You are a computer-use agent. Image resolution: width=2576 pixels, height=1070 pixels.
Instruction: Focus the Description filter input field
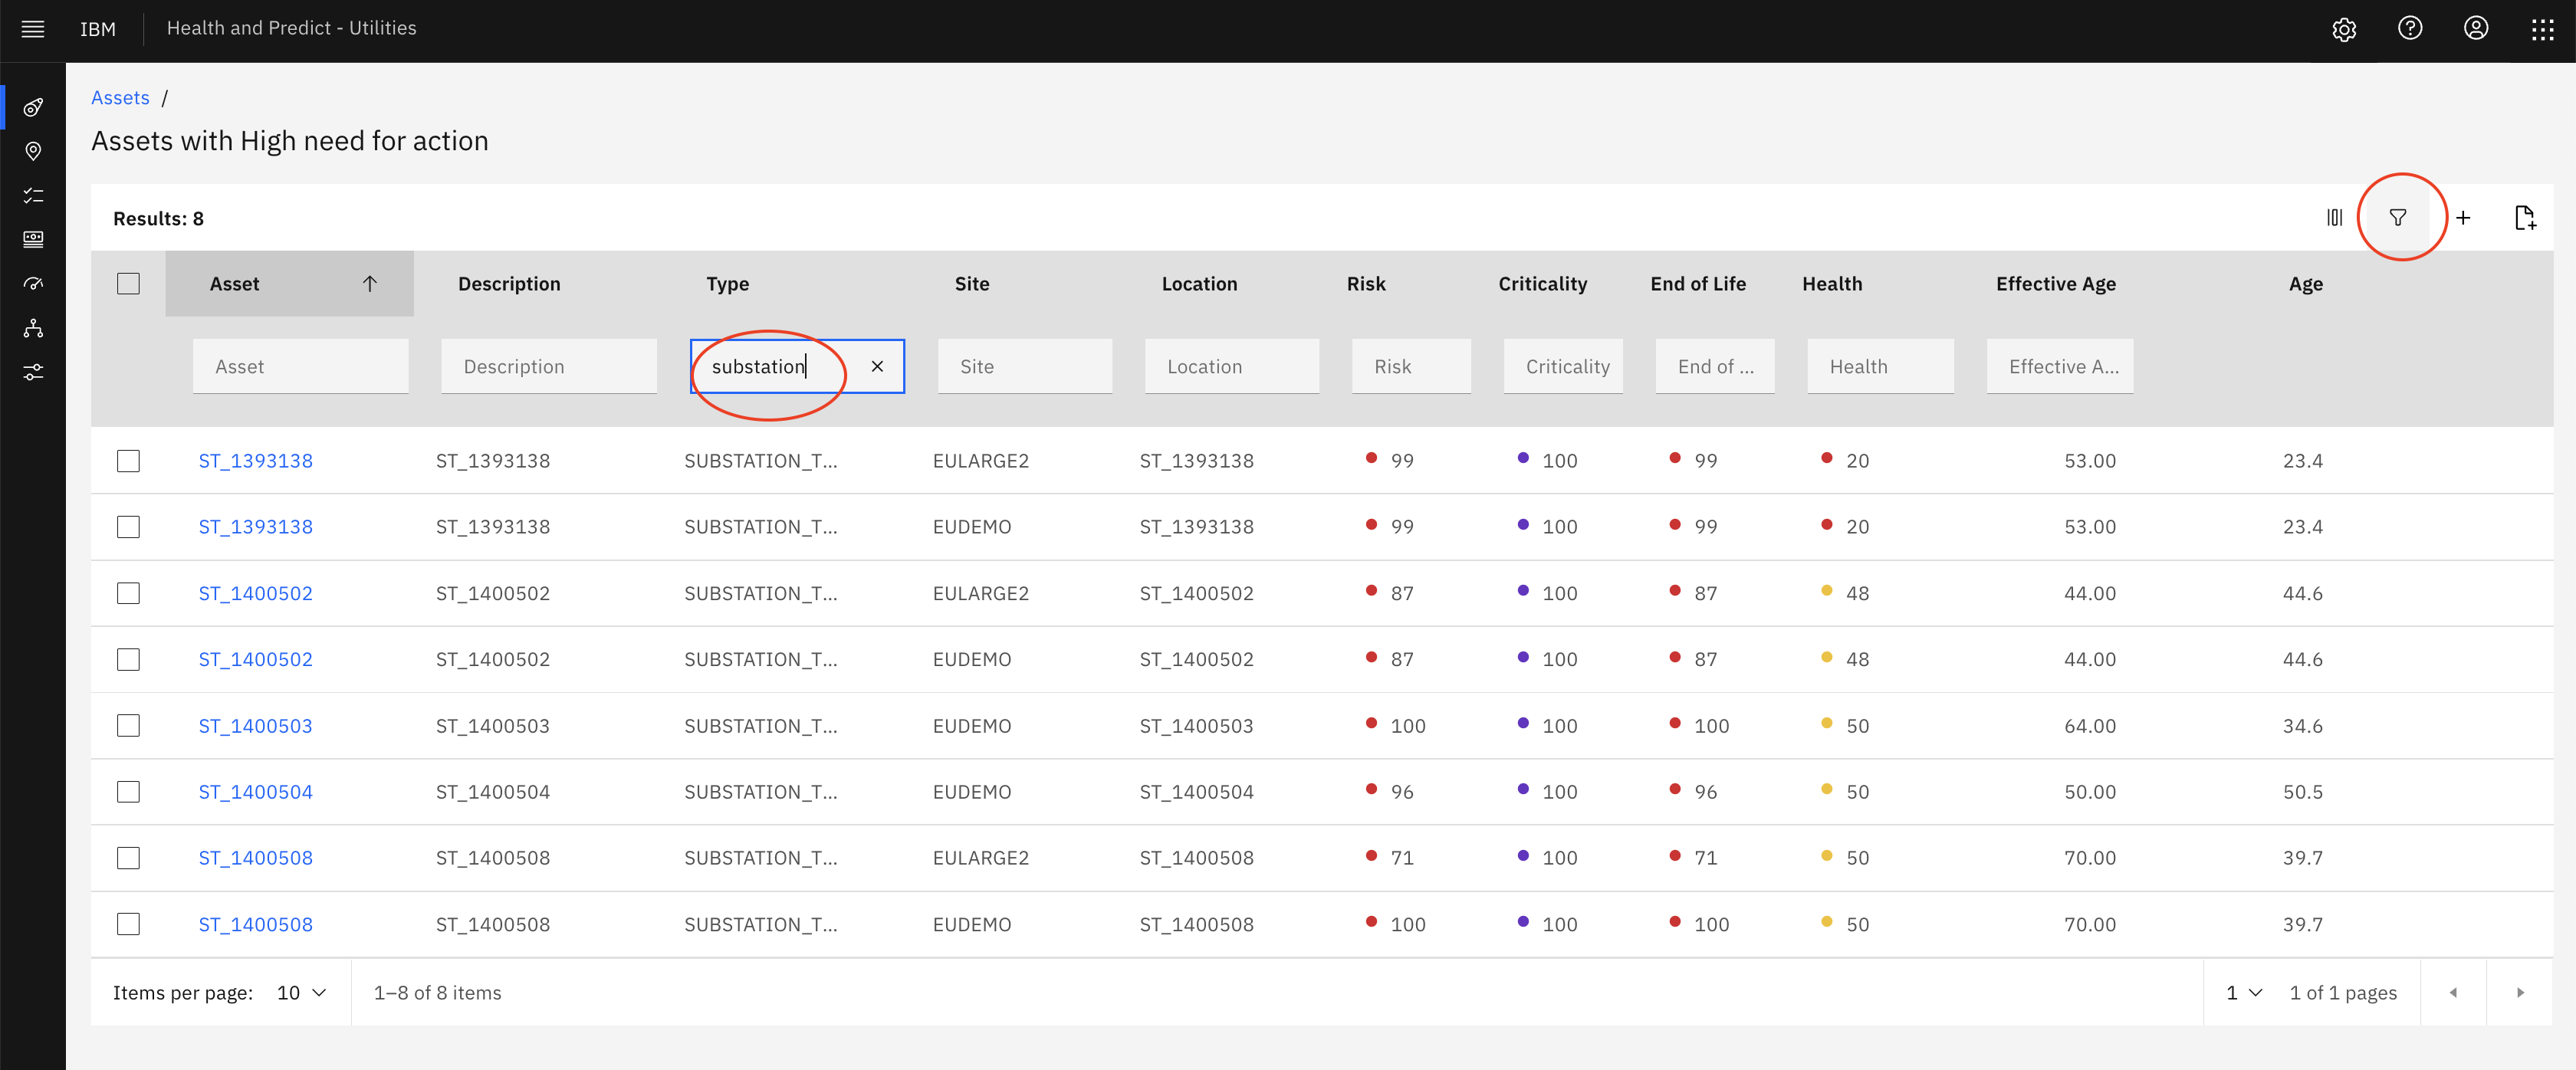coord(549,366)
